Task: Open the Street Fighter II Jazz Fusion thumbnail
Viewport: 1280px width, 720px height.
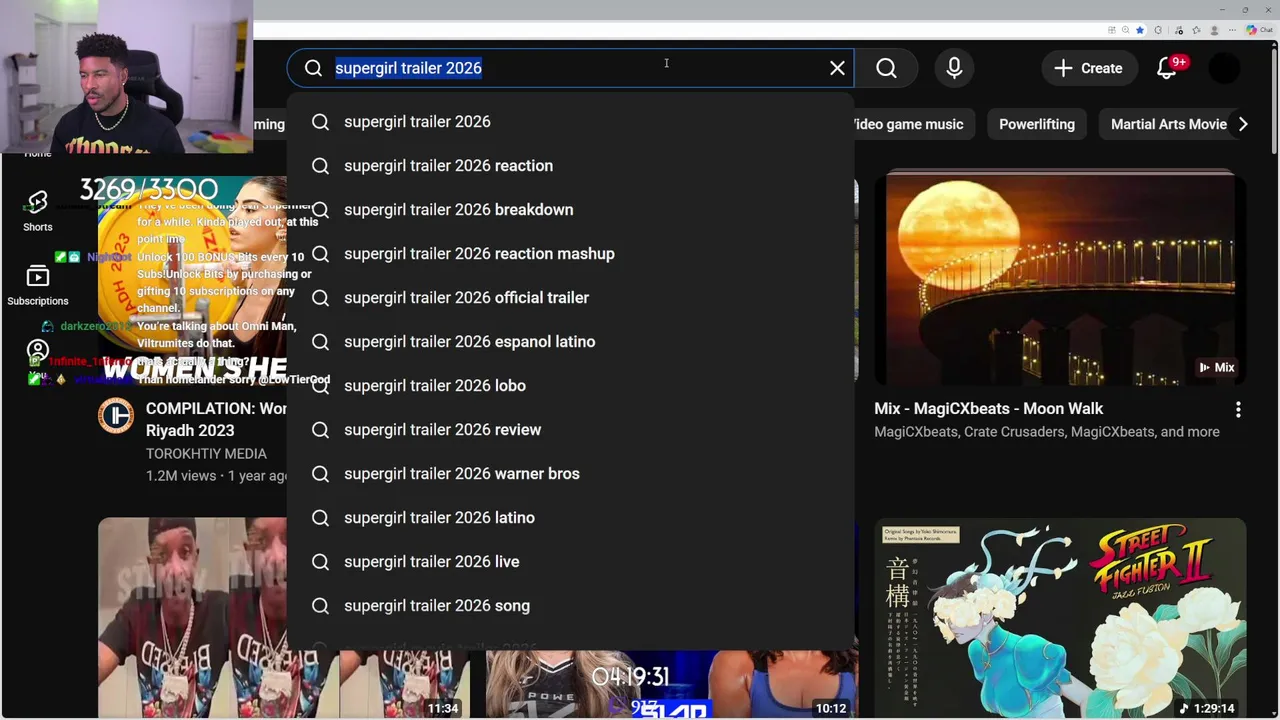Action: 1060,618
